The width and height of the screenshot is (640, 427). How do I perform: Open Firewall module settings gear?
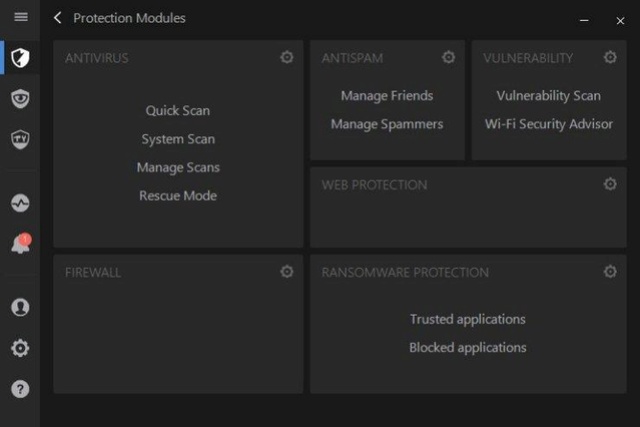click(x=287, y=271)
